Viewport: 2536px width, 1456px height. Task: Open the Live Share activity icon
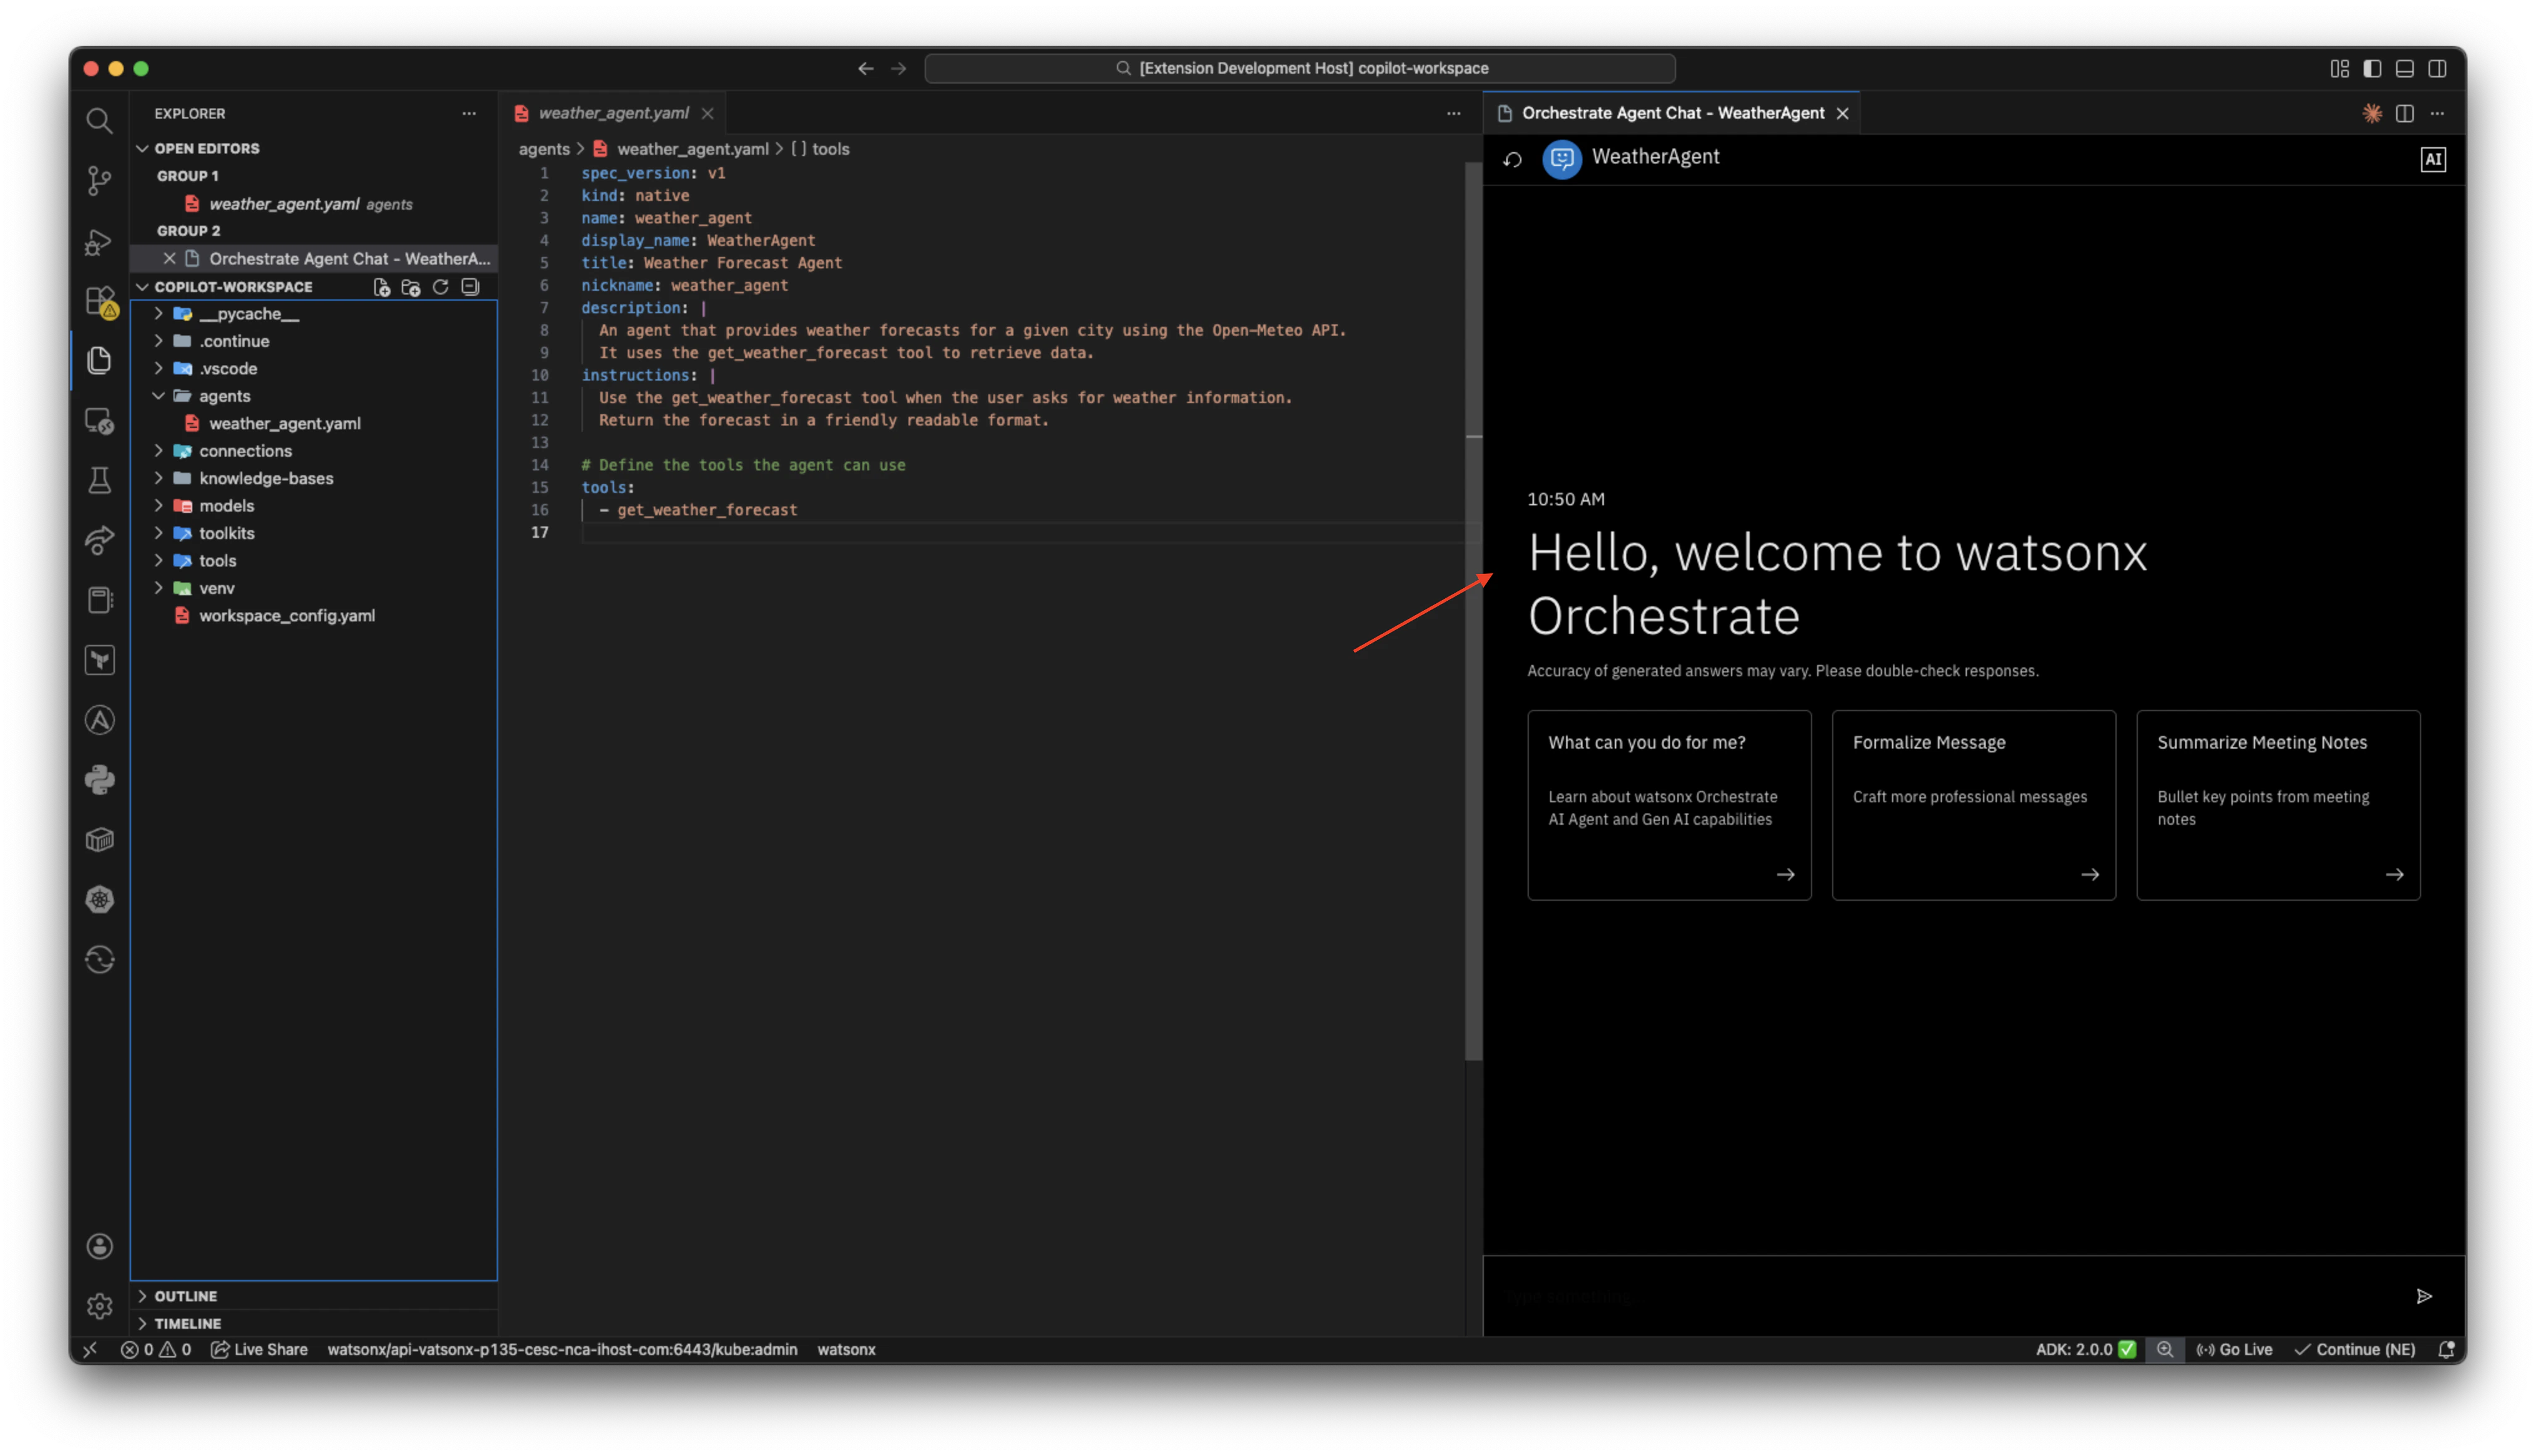point(99,540)
